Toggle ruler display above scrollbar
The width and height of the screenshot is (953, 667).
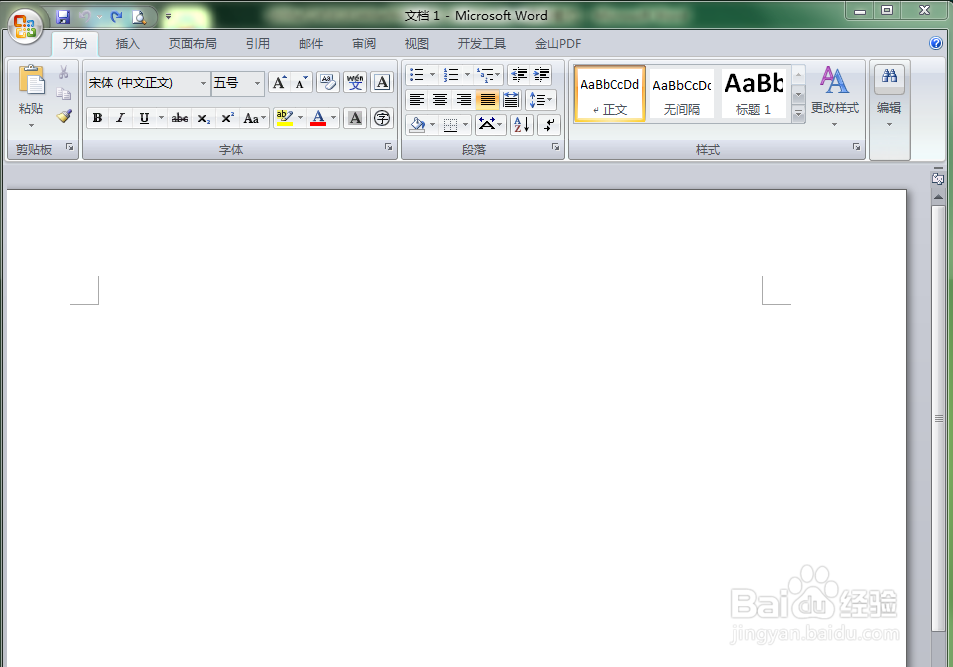pyautogui.click(x=938, y=178)
